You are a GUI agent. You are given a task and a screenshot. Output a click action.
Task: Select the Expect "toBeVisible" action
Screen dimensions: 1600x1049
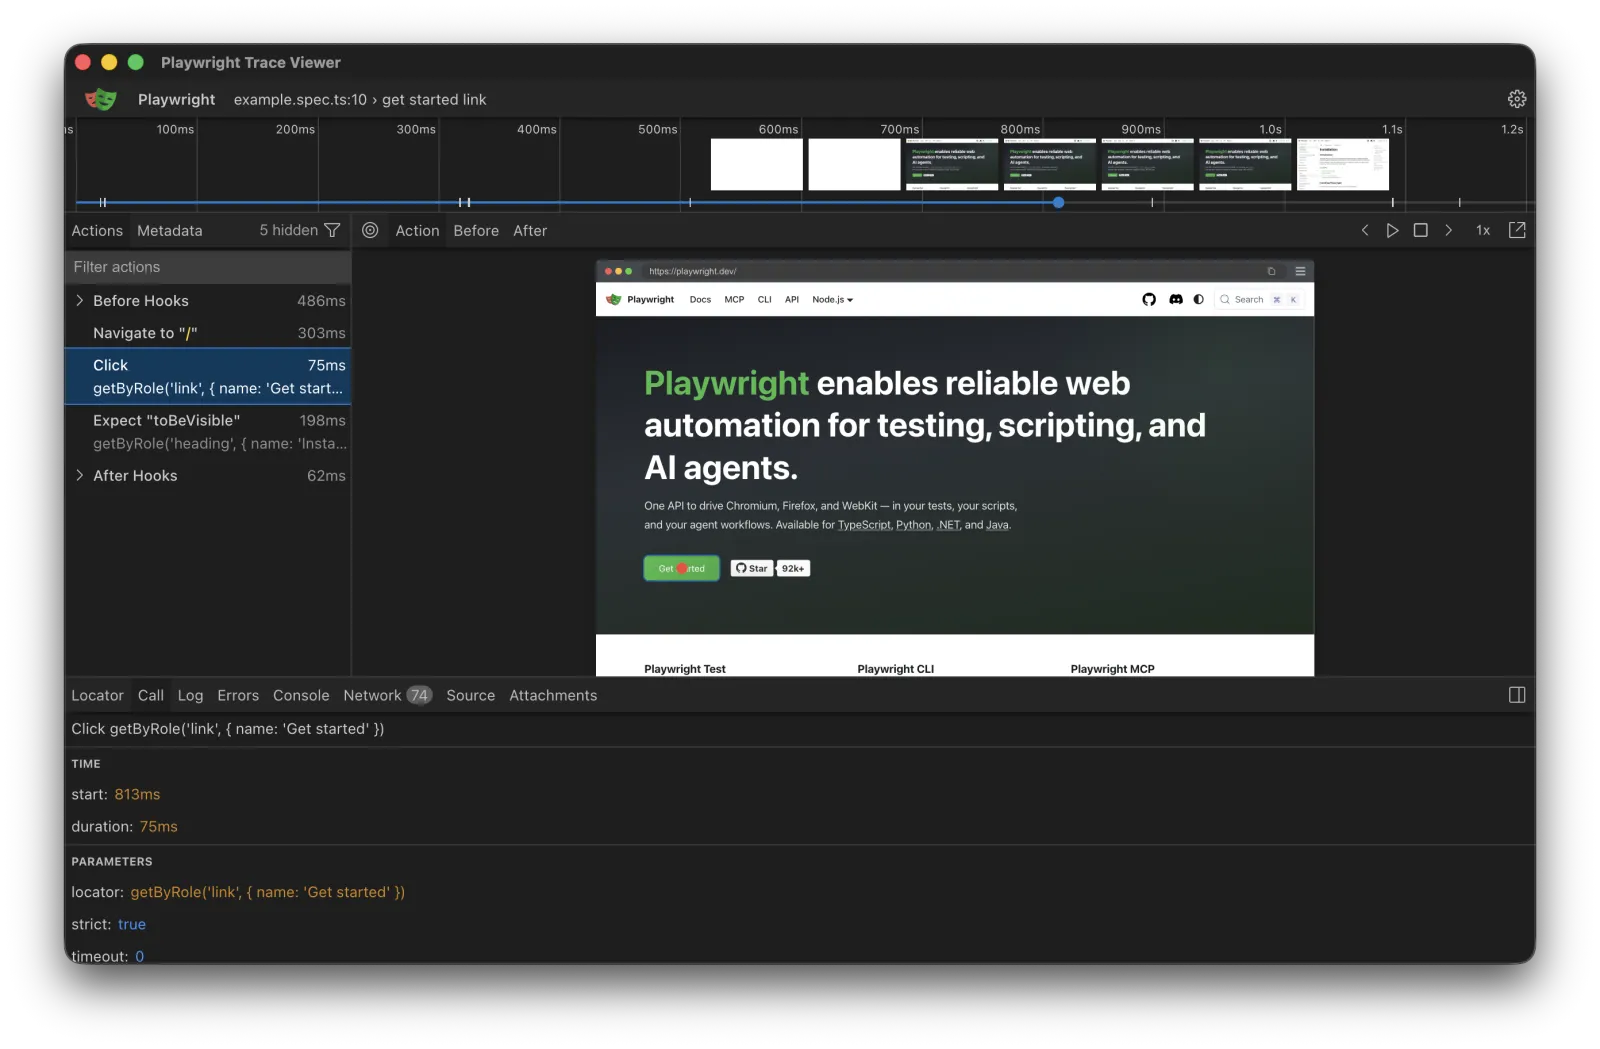(x=208, y=432)
